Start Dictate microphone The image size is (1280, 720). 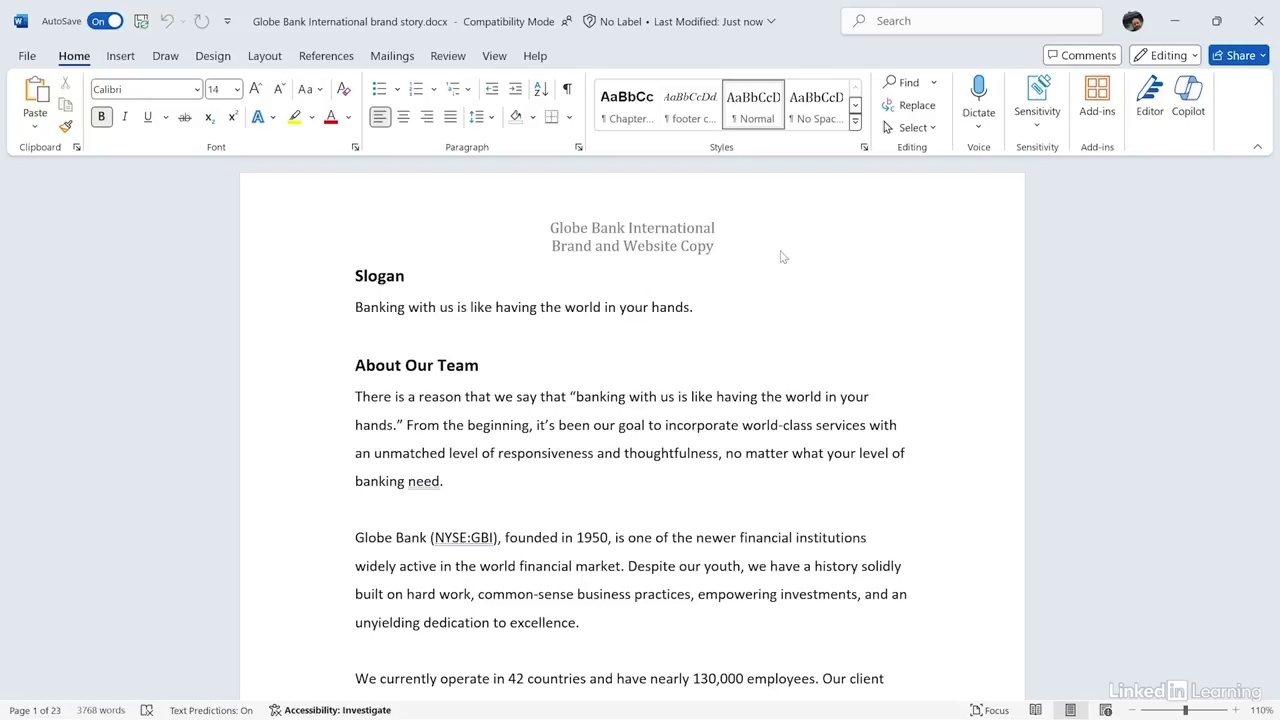979,90
